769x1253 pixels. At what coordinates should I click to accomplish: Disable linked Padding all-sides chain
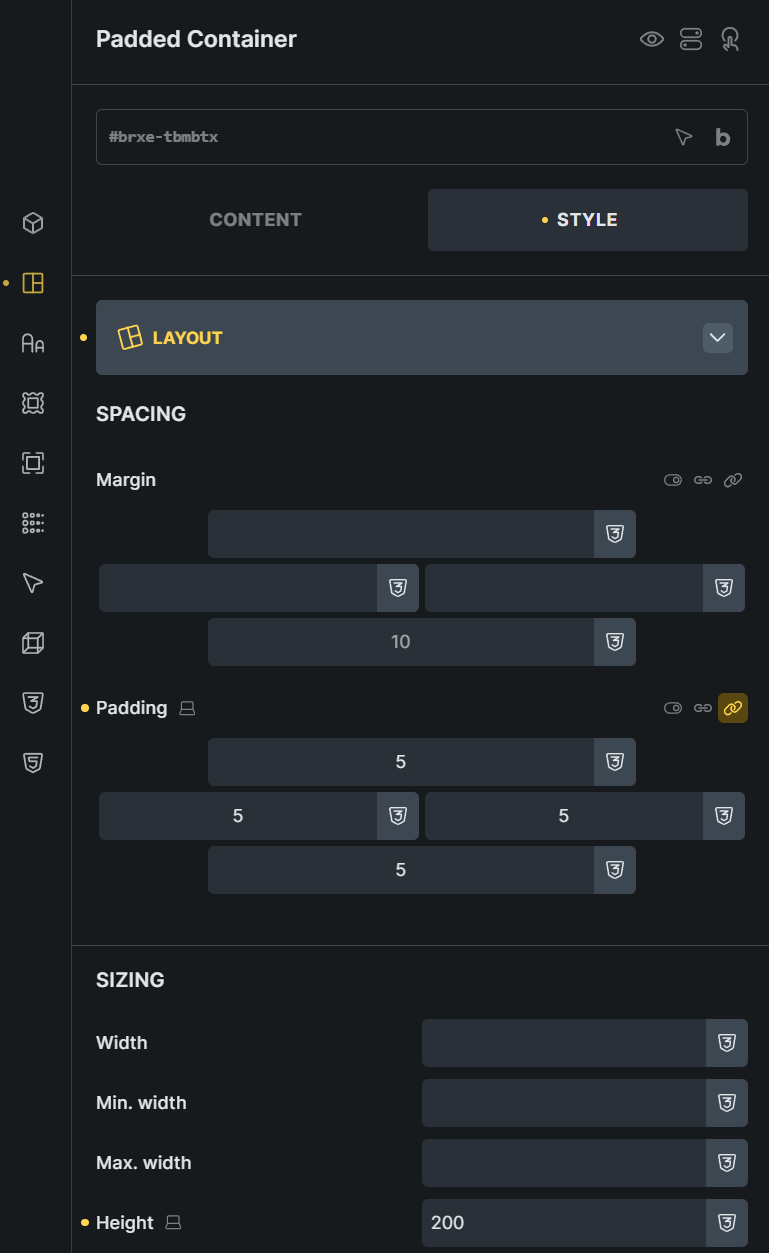tap(733, 708)
